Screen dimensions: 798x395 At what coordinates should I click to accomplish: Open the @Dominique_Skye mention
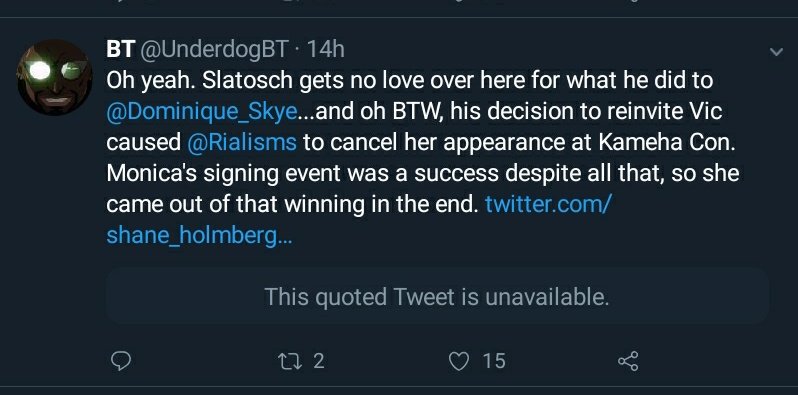pyautogui.click(x=202, y=111)
